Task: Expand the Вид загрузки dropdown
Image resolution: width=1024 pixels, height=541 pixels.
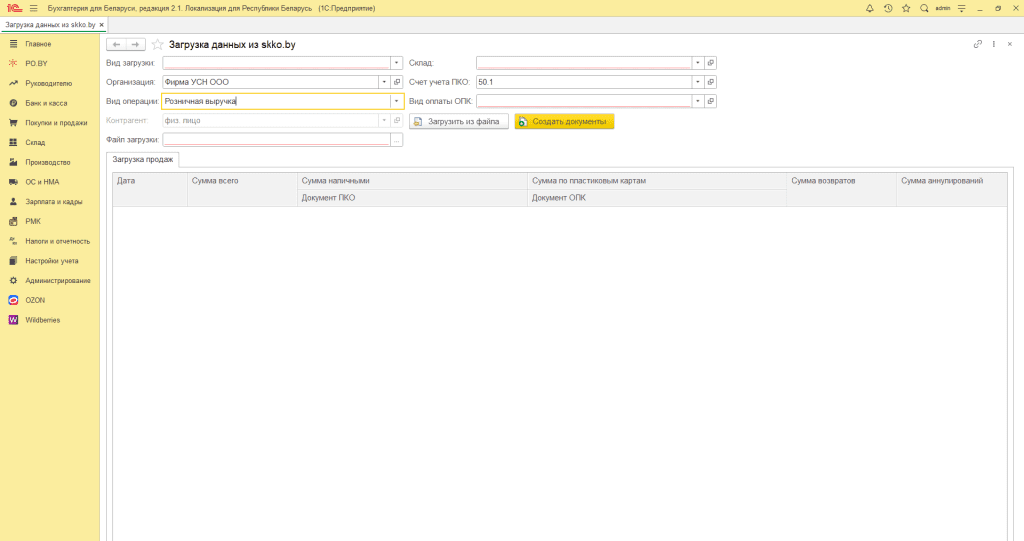Action: coord(397,62)
